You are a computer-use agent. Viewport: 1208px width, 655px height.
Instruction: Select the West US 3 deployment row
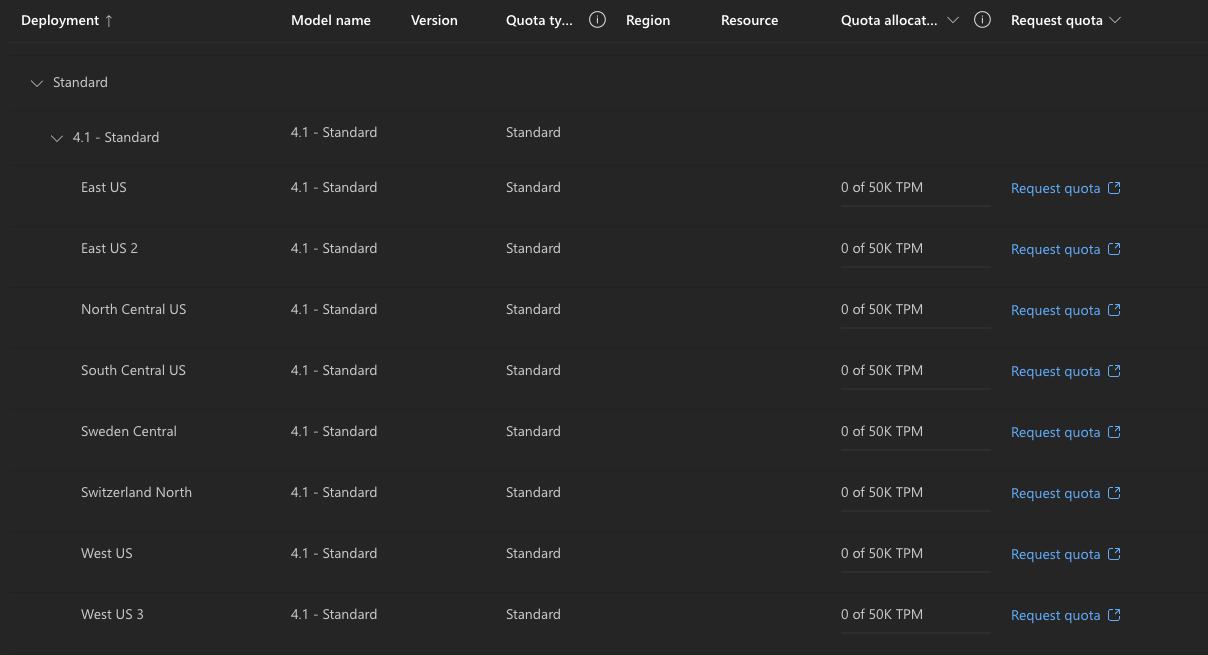coord(112,614)
